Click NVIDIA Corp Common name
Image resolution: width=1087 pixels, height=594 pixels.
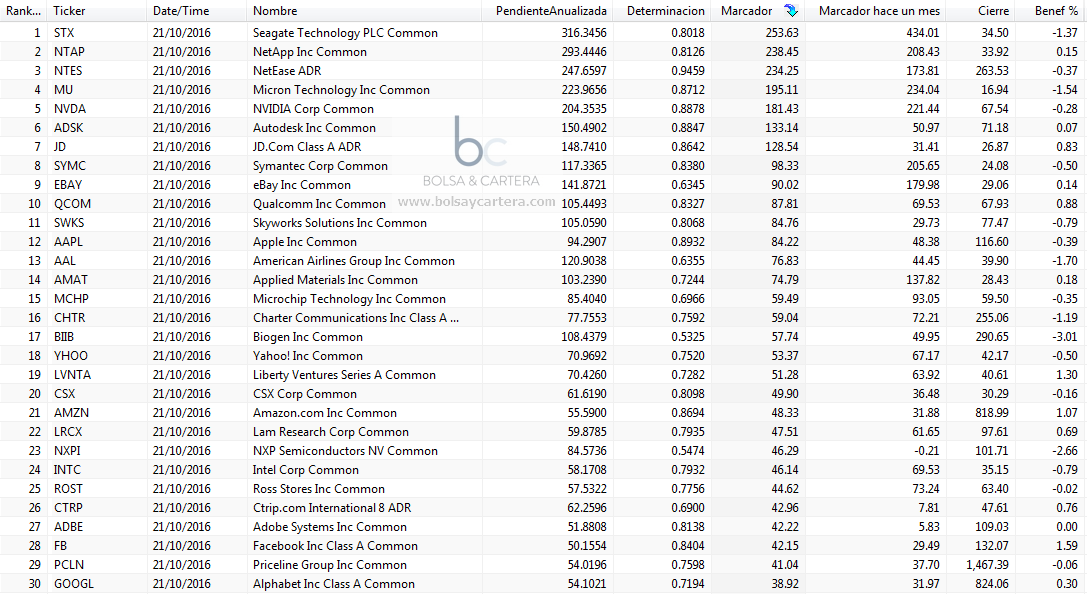pyautogui.click(x=313, y=109)
